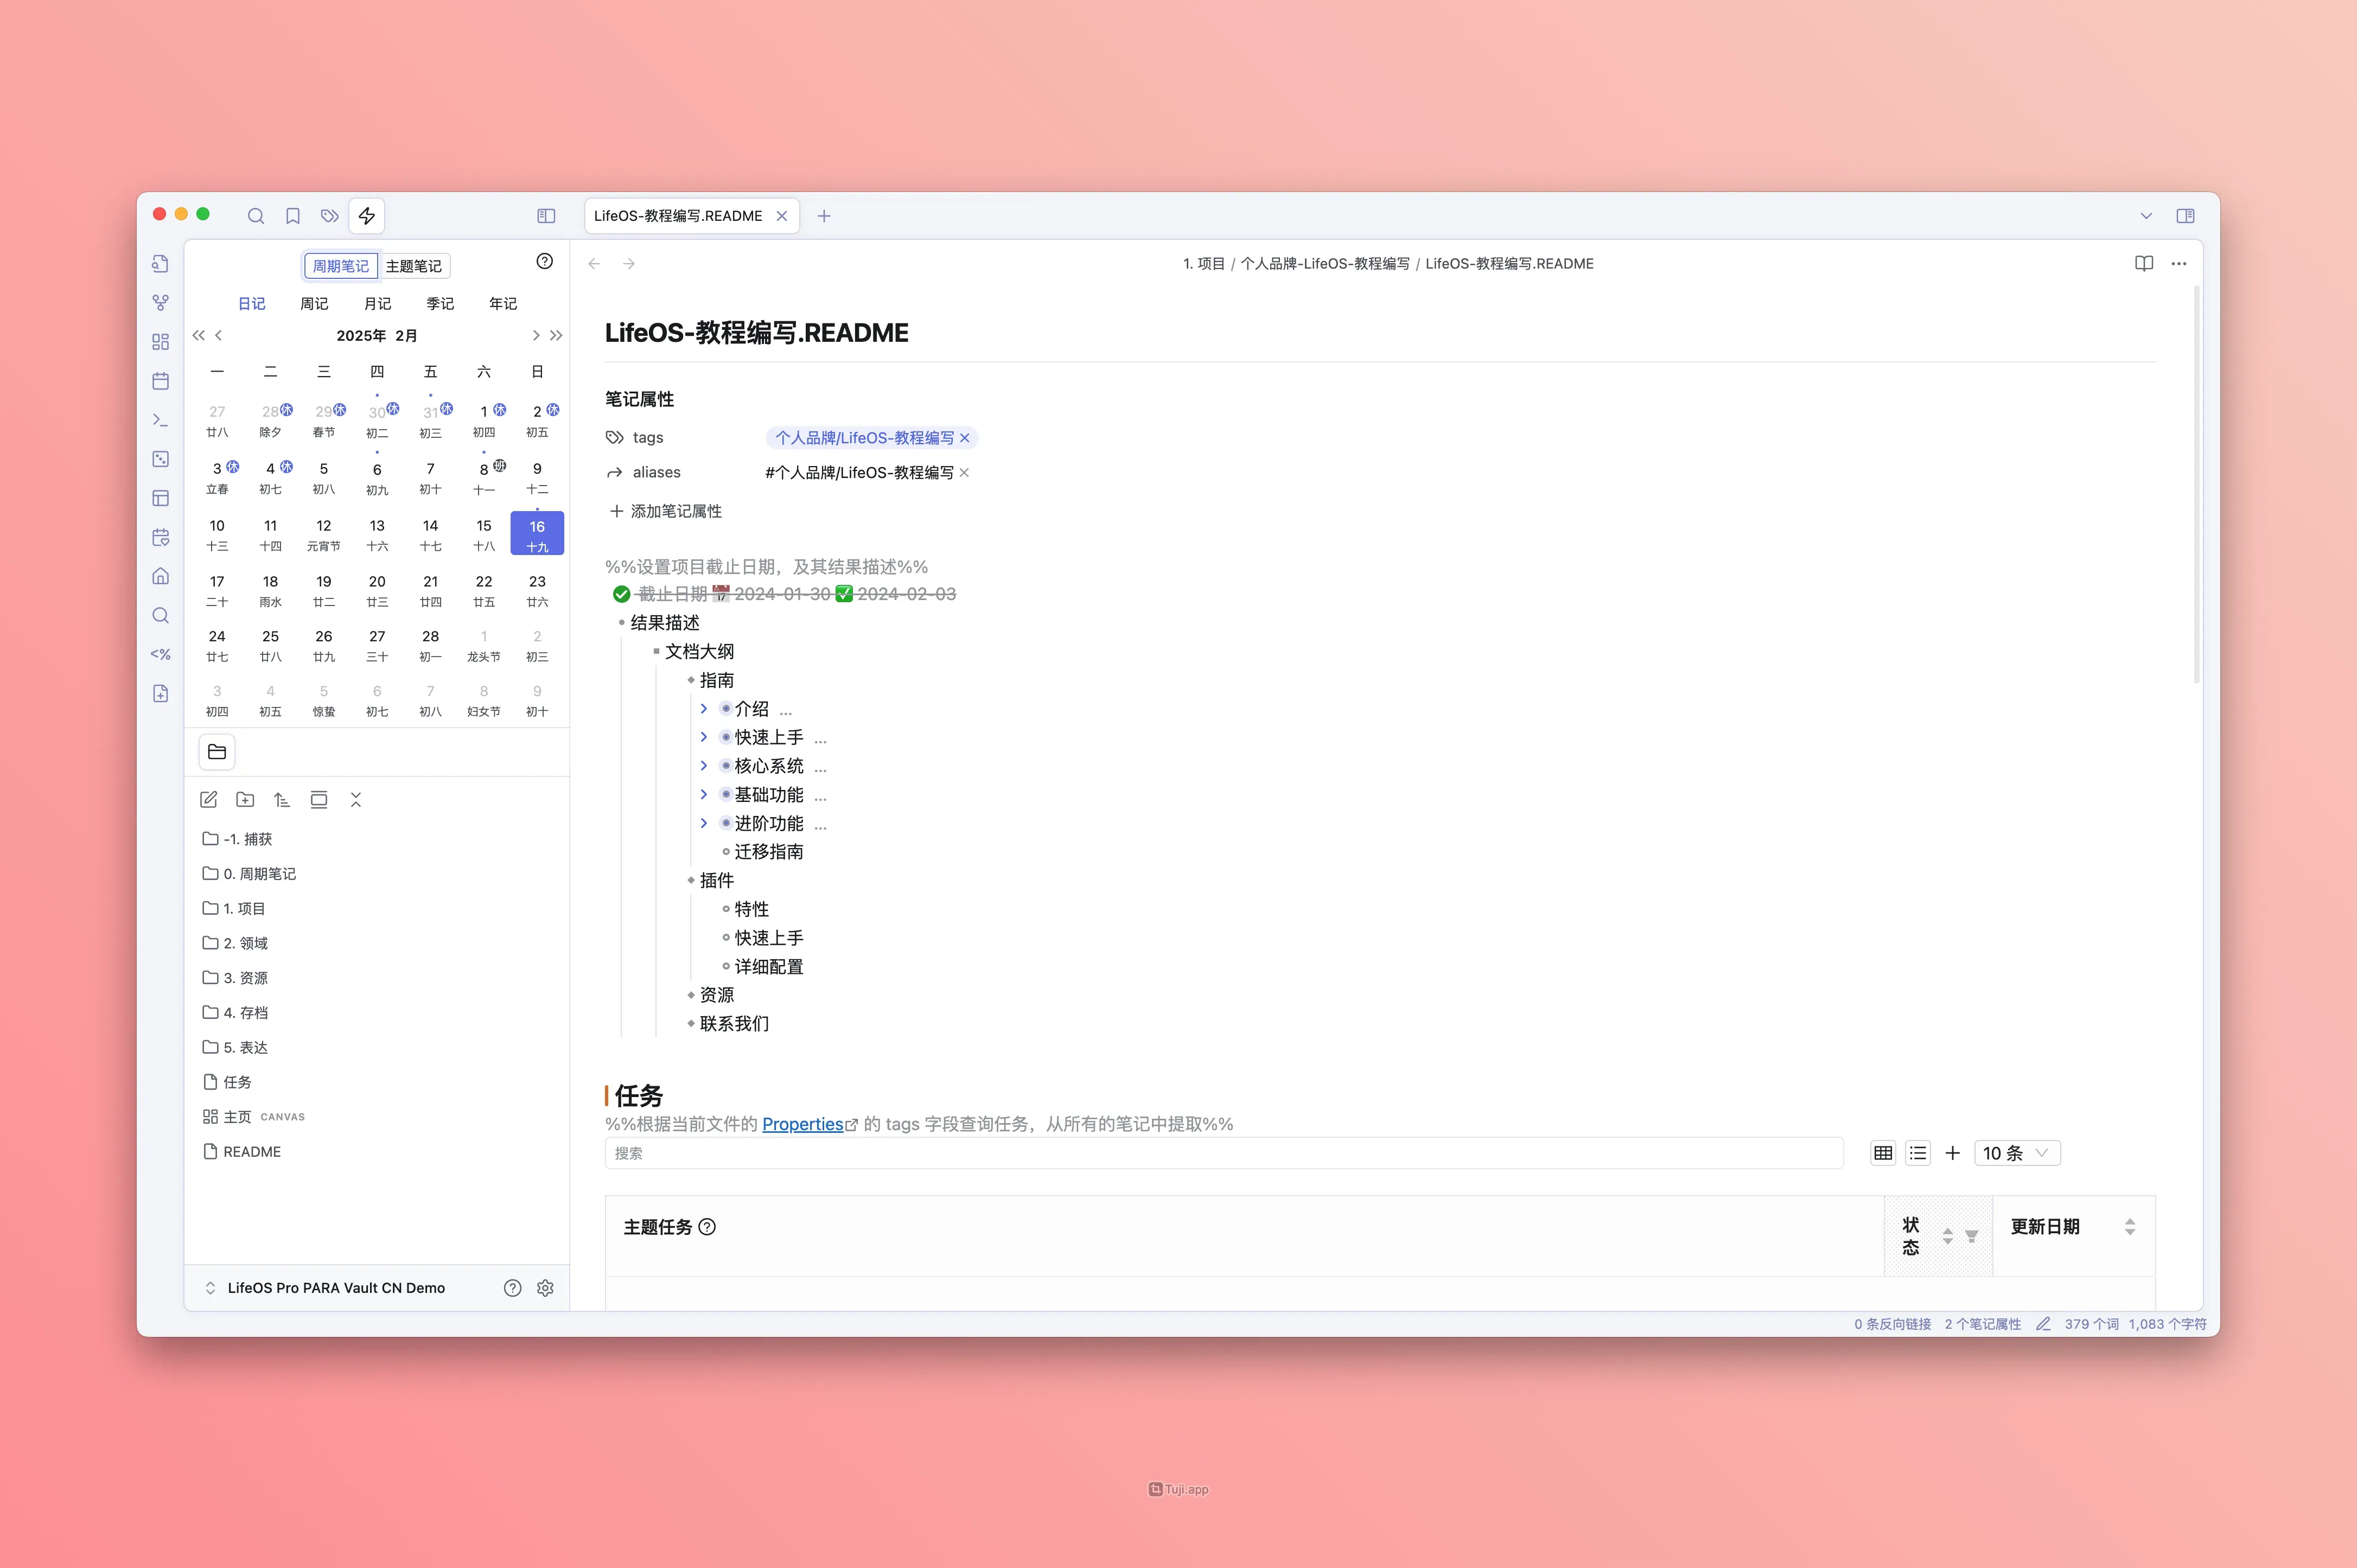Screen dimensions: 2357x1568
Task: Click the bookmark icon in top toolbar
Action: click(293, 216)
